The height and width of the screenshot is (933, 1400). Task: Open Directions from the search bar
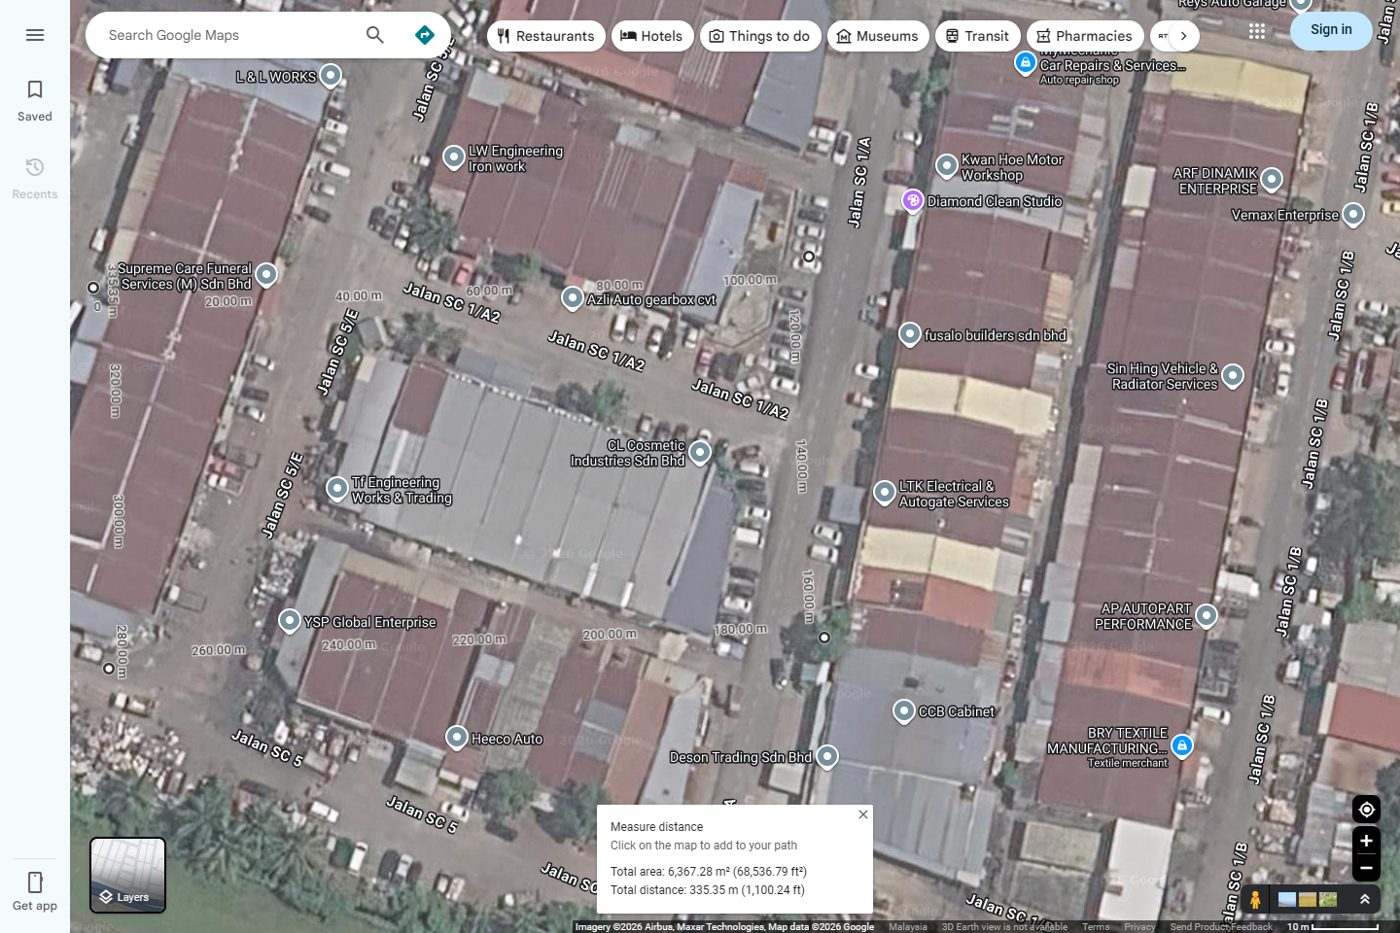[x=425, y=35]
